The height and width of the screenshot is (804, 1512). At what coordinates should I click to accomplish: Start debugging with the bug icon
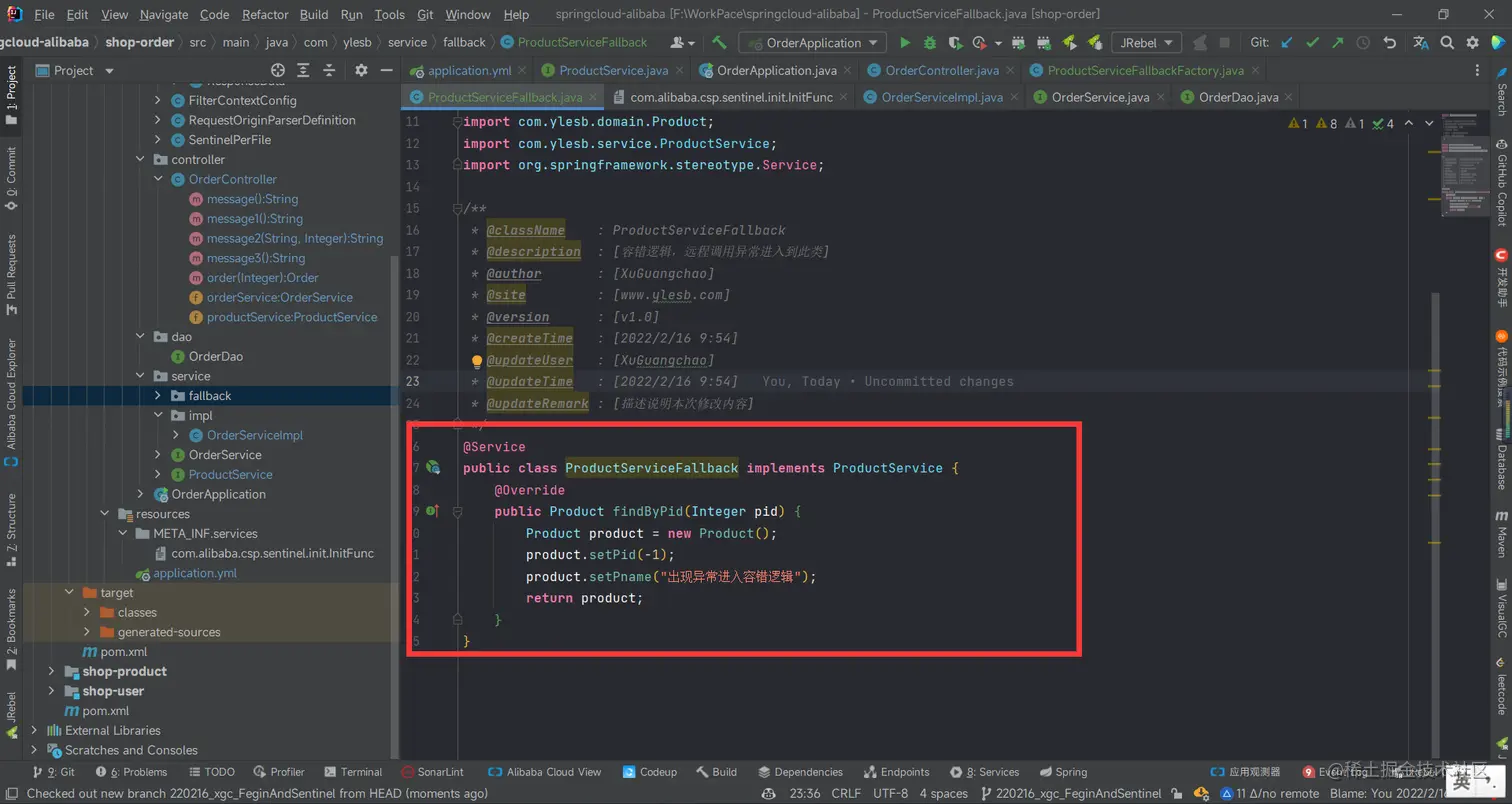pos(930,43)
